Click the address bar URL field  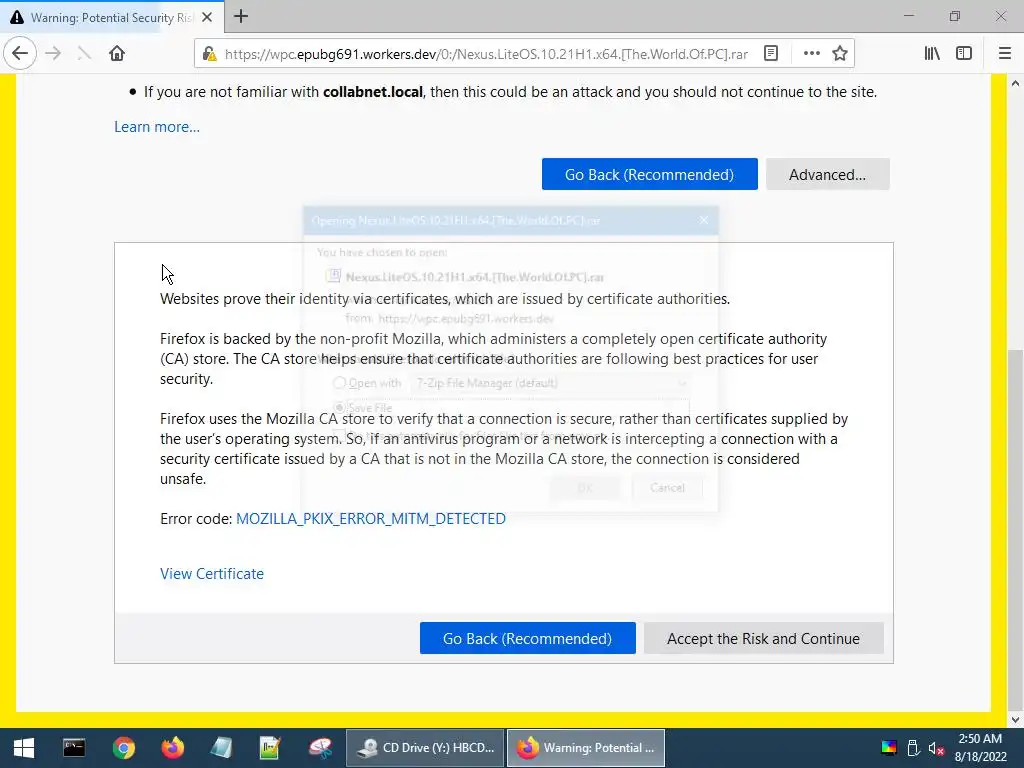click(486, 54)
